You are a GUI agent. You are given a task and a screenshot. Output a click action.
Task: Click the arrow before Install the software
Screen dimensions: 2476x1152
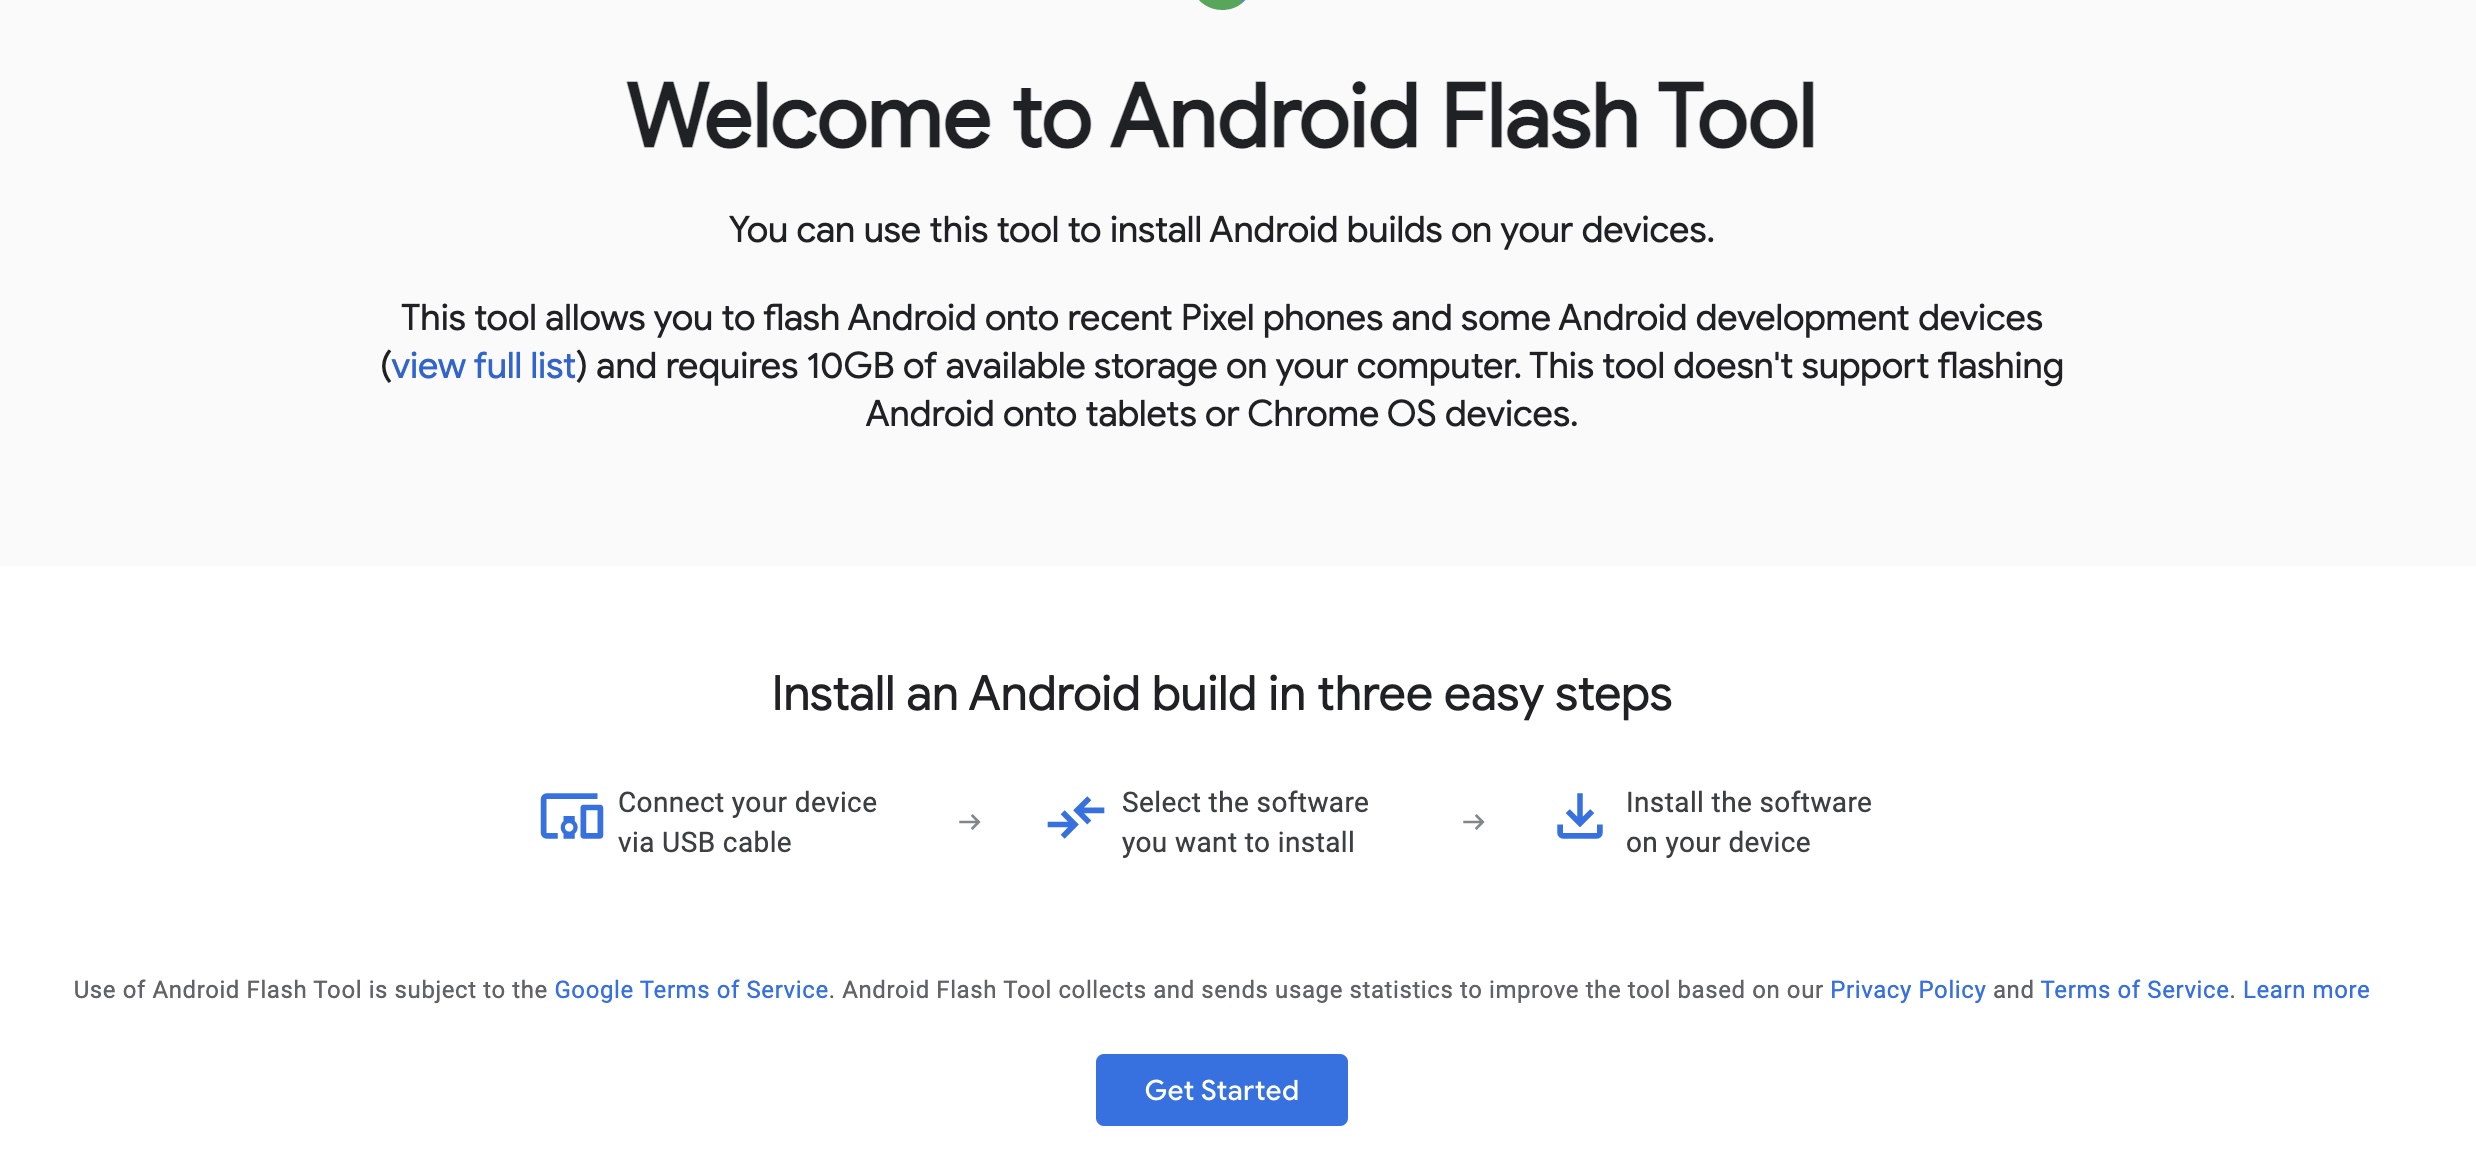point(1473,822)
